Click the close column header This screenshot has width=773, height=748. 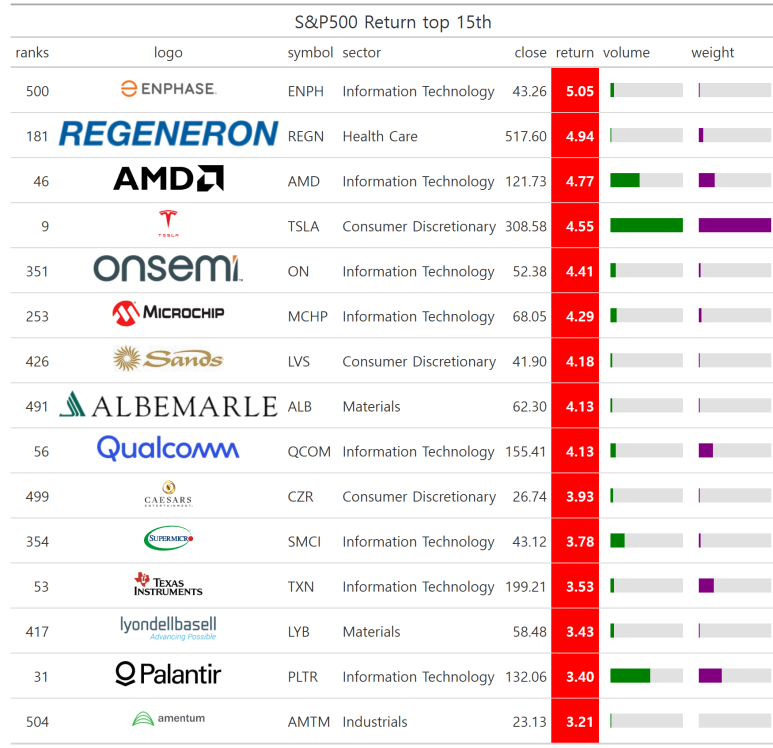click(530, 52)
